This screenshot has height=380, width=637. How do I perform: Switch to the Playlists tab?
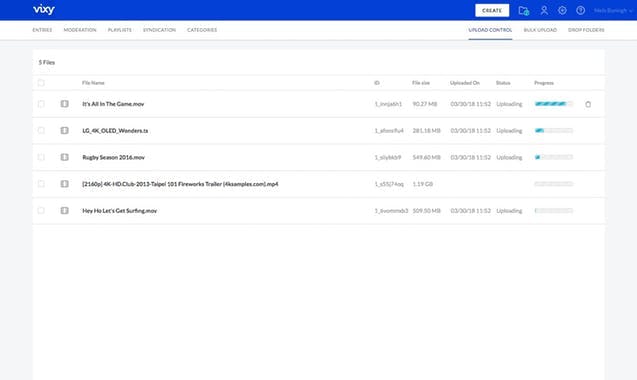[120, 30]
